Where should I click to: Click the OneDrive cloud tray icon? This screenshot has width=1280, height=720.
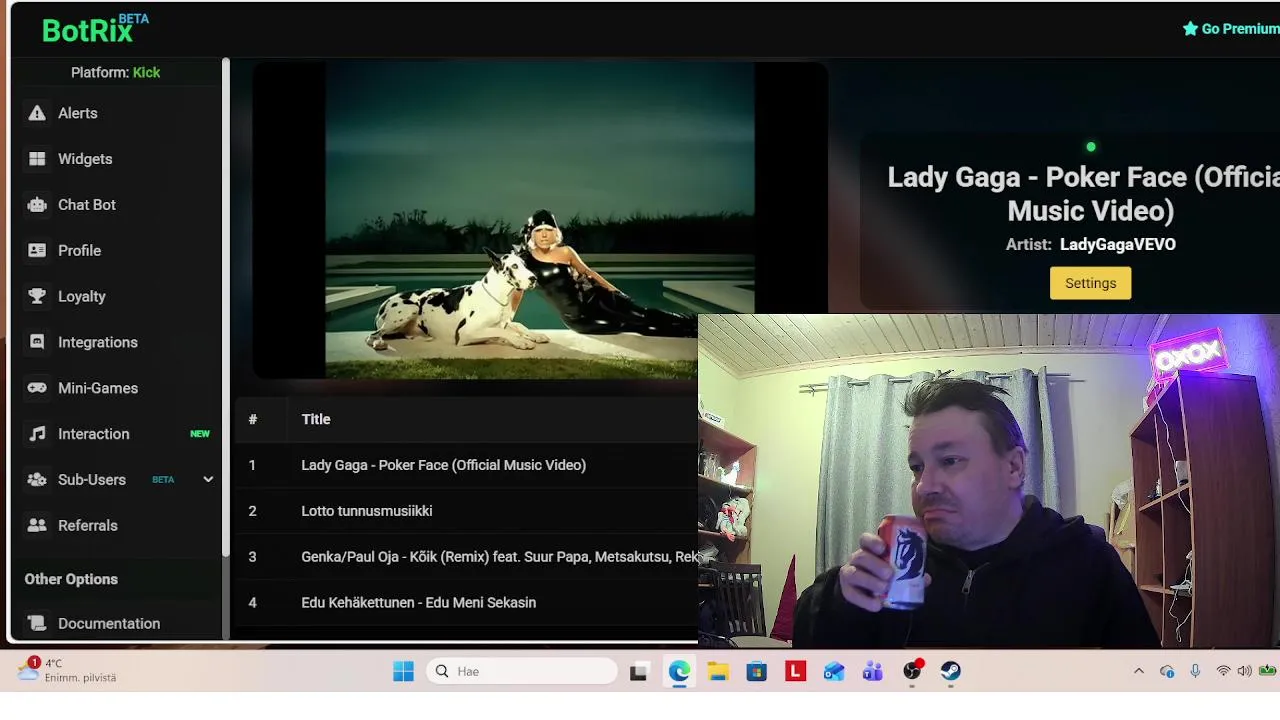[x=1167, y=671]
